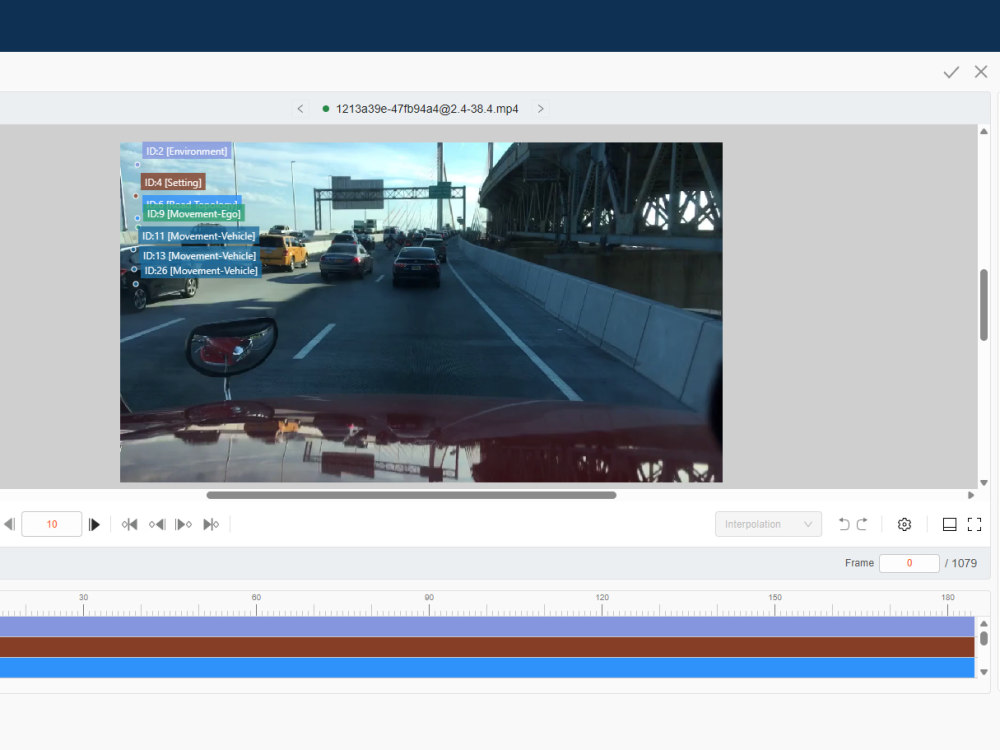Open the Interpolation dropdown
The image size is (1000, 750).
tap(768, 524)
